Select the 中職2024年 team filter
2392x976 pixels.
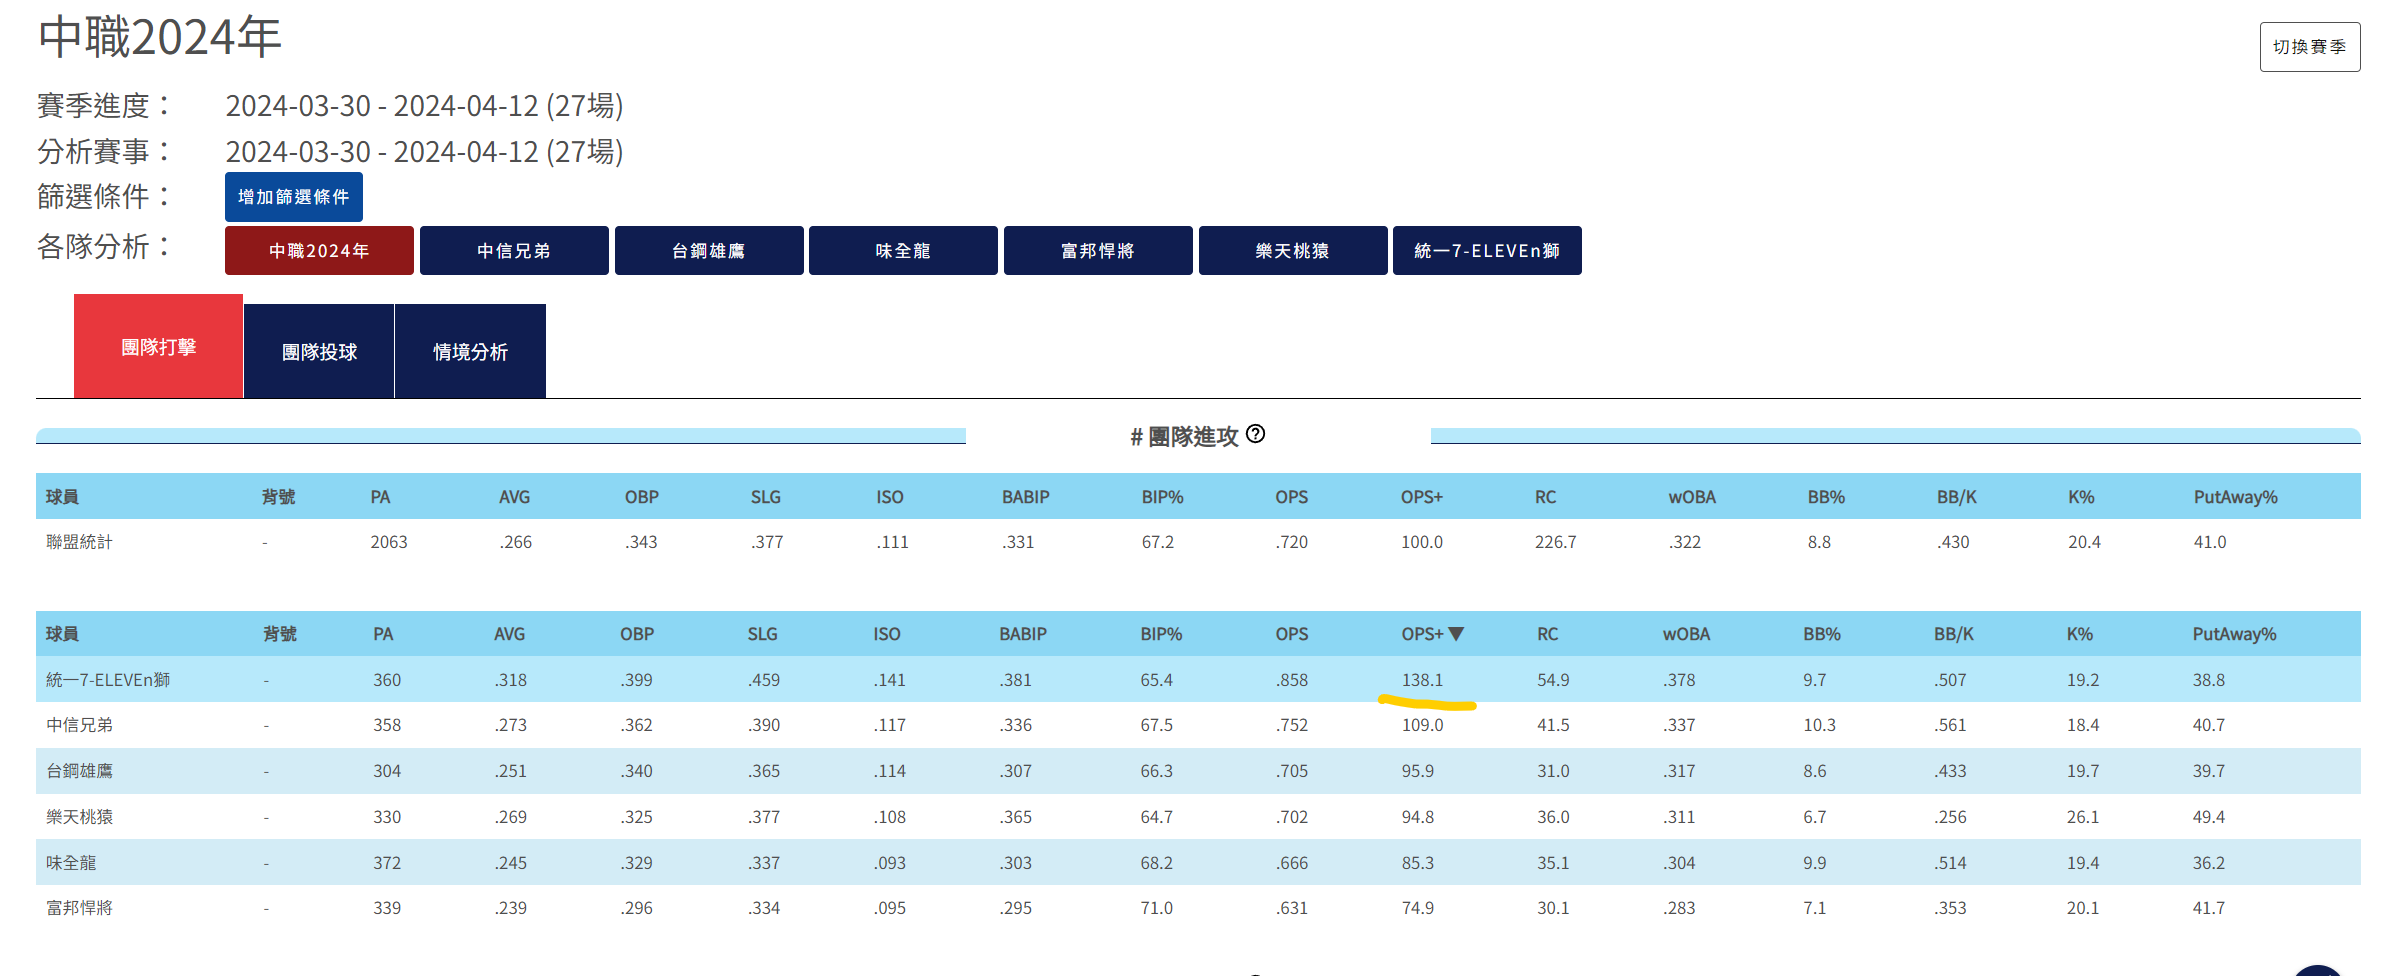tap(319, 251)
